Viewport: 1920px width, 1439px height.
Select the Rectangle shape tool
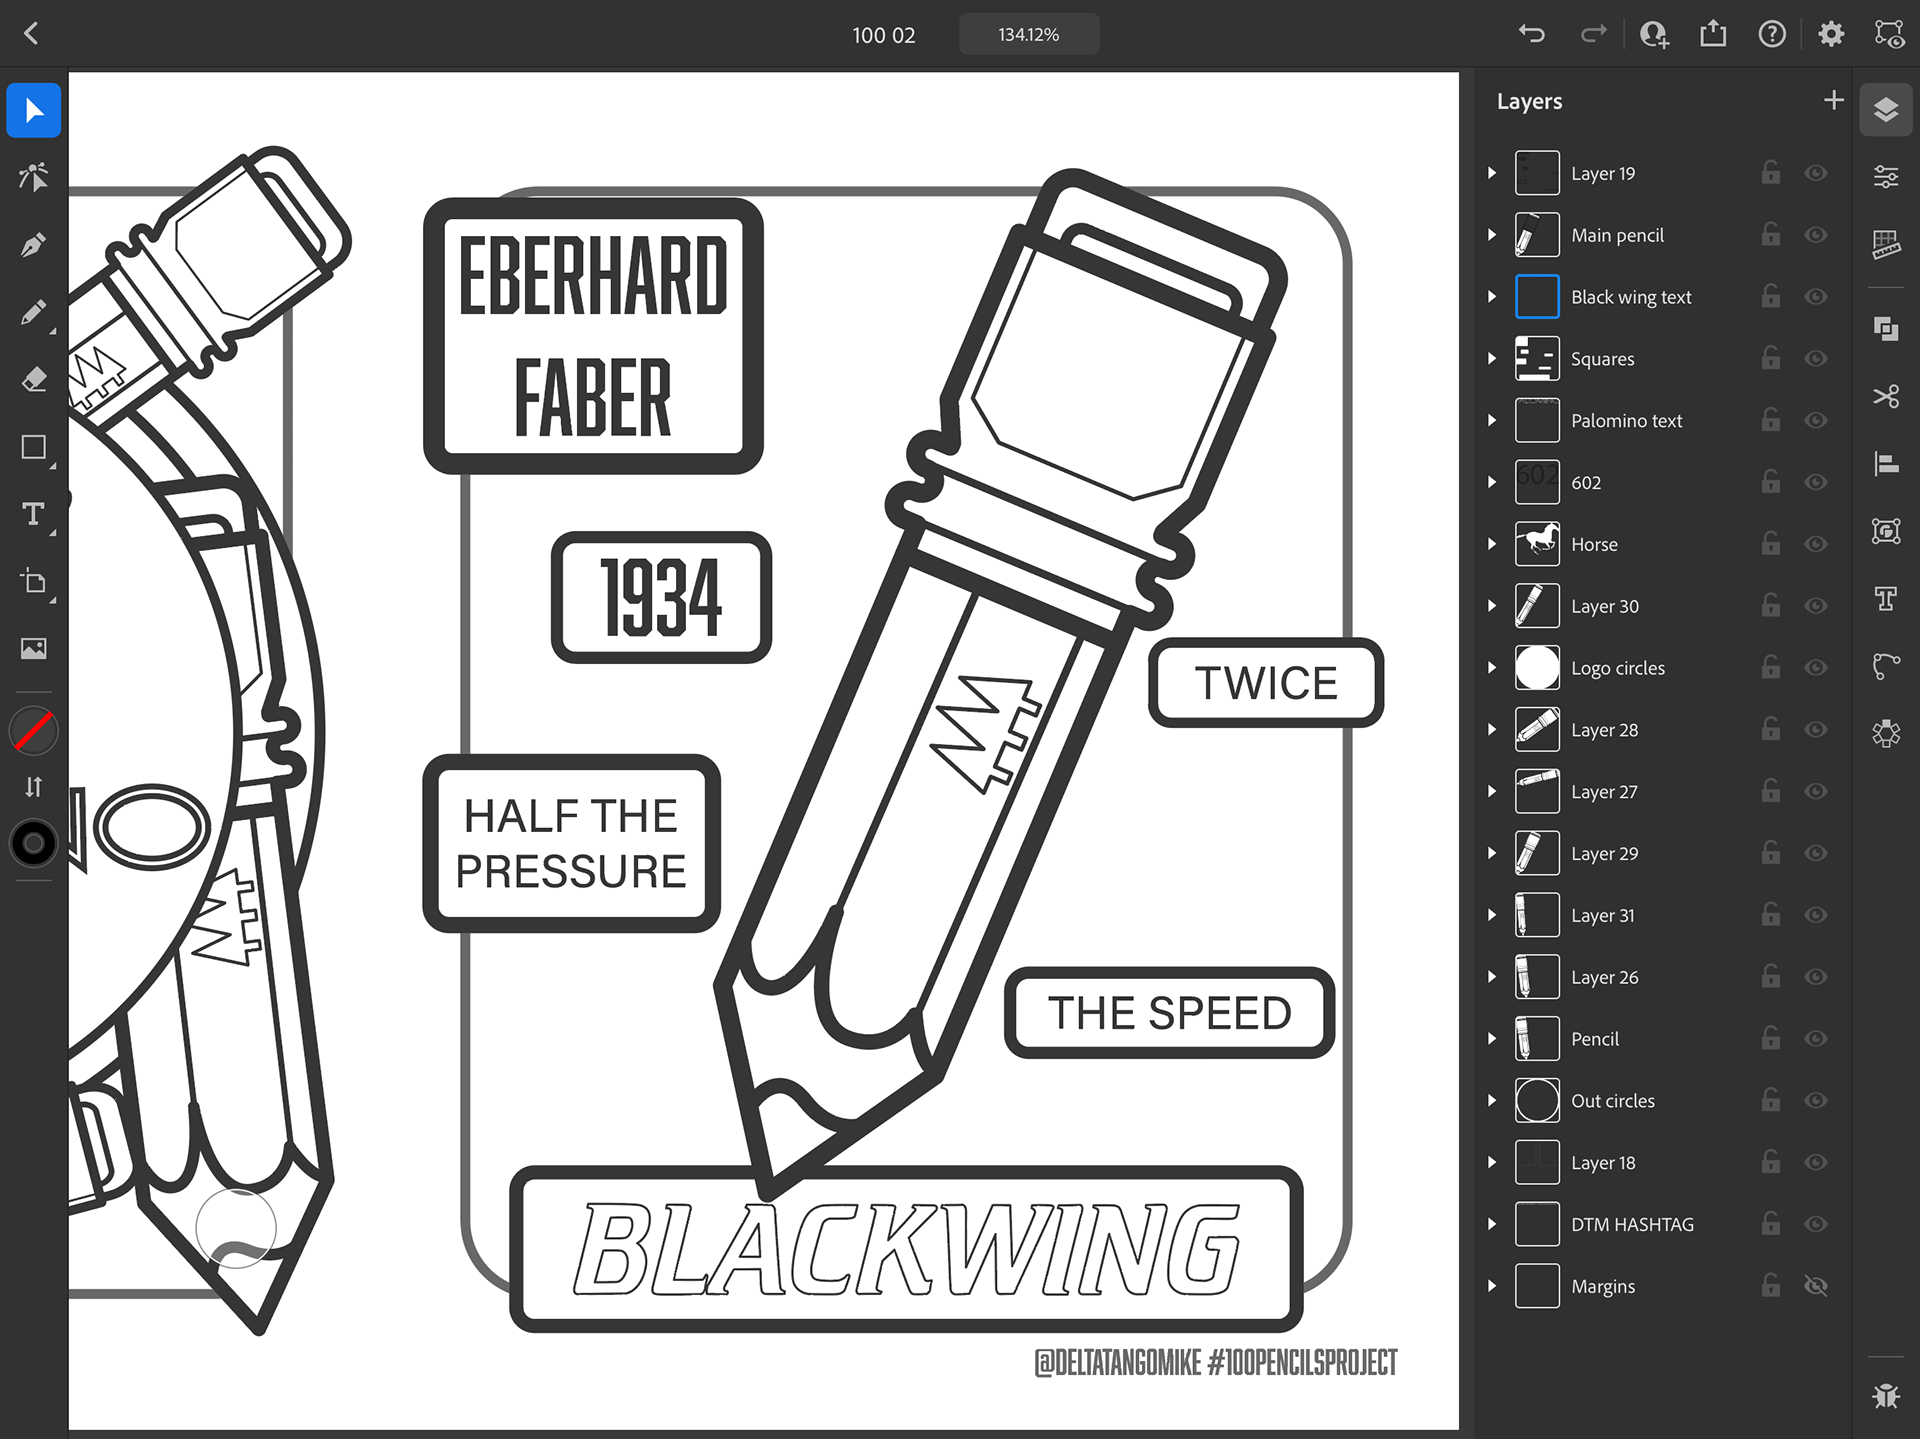click(34, 447)
